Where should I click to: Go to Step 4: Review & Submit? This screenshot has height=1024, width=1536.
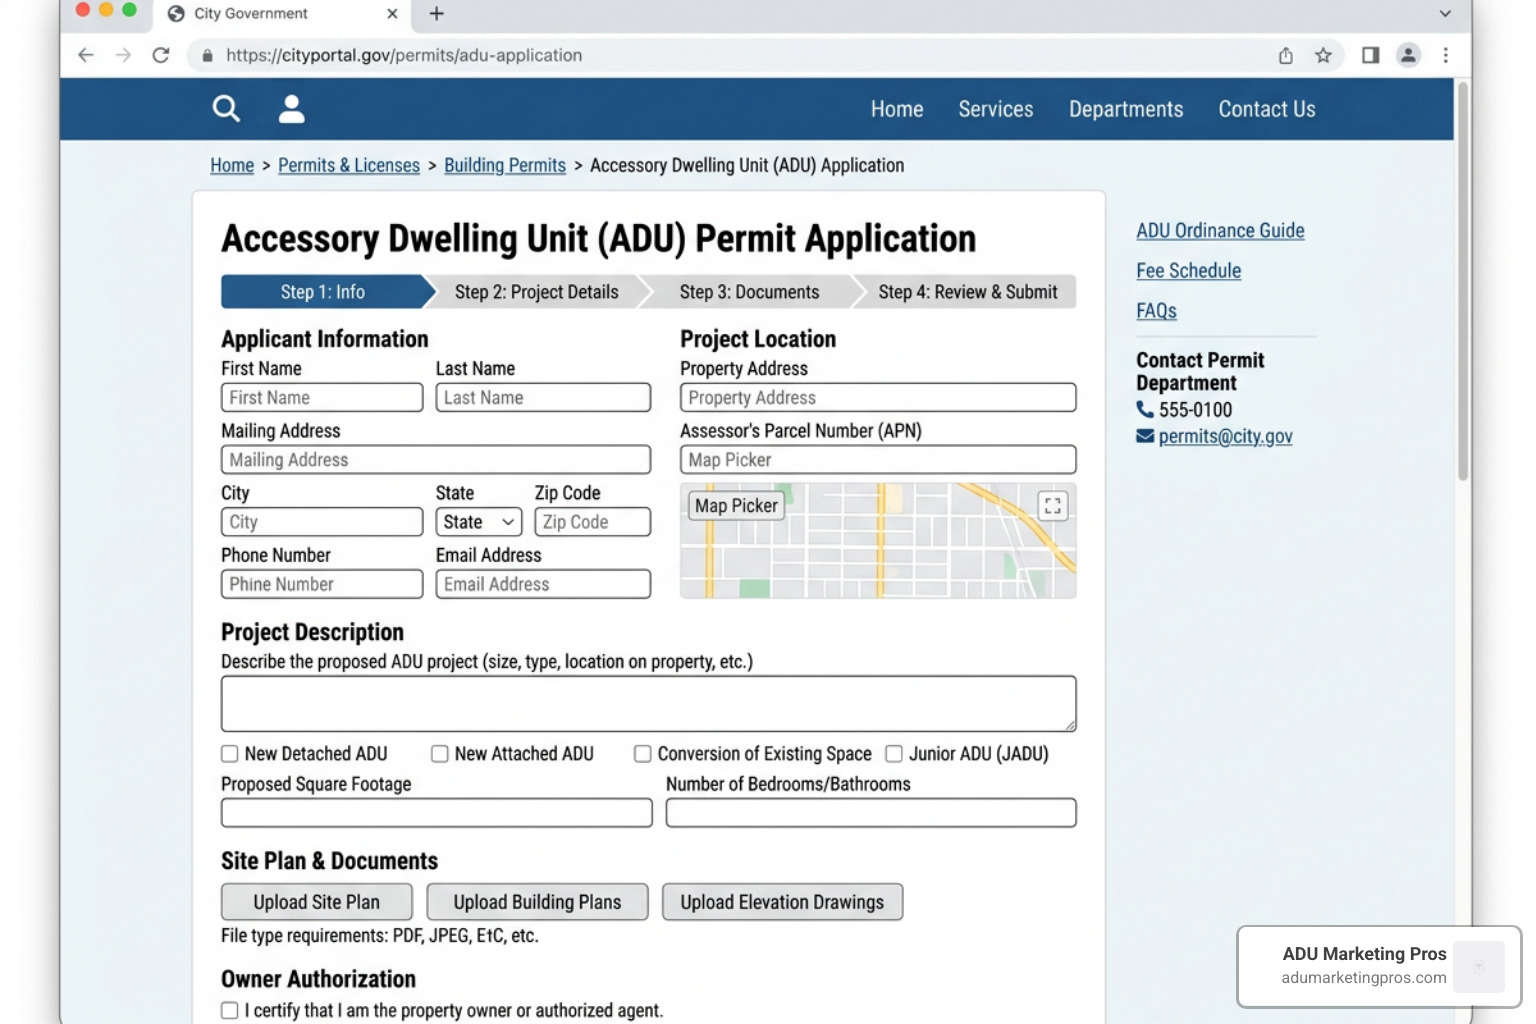click(x=967, y=292)
